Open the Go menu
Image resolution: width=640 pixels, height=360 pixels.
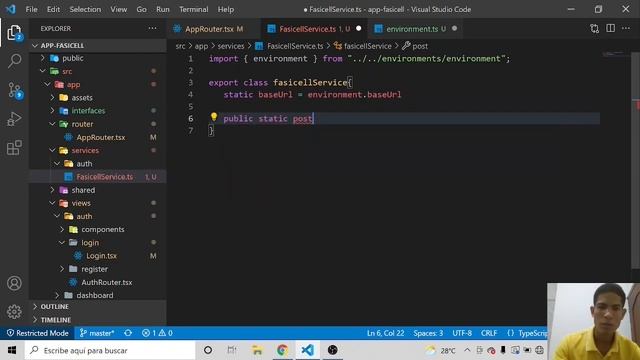click(x=141, y=9)
